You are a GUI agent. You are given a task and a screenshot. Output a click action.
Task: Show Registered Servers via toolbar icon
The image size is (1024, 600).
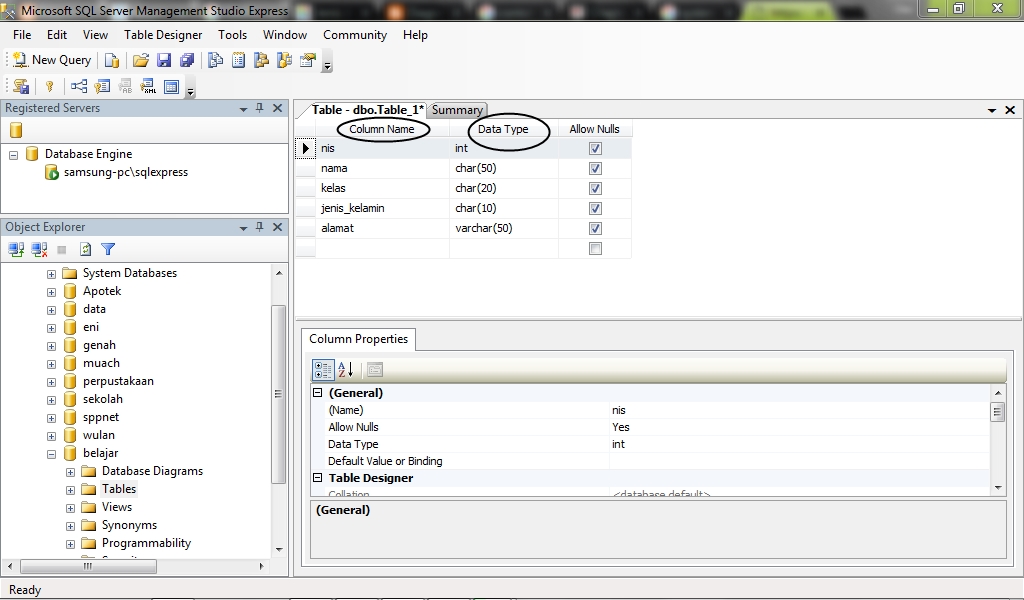coord(216,61)
